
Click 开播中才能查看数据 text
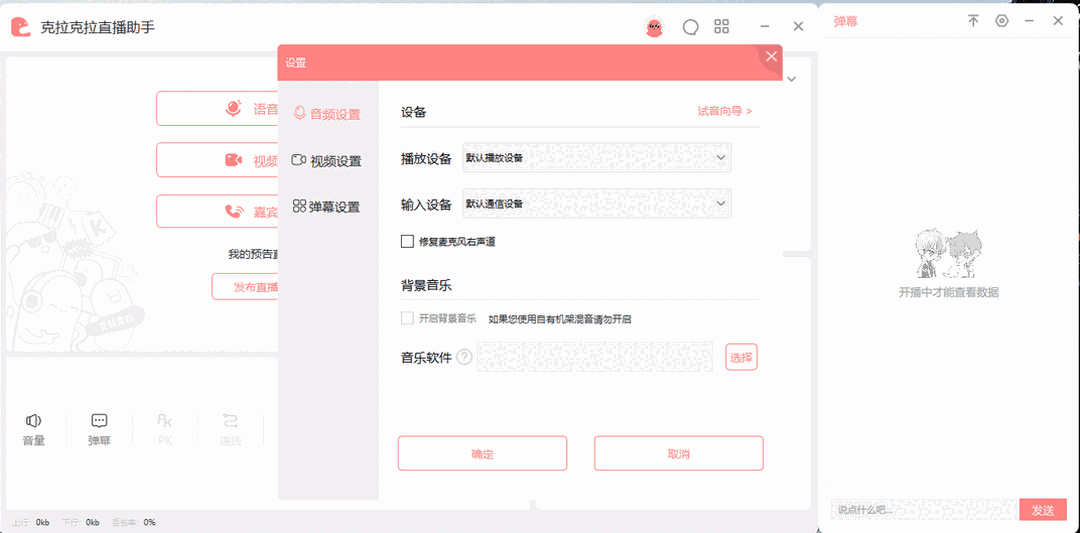pyautogui.click(x=948, y=292)
